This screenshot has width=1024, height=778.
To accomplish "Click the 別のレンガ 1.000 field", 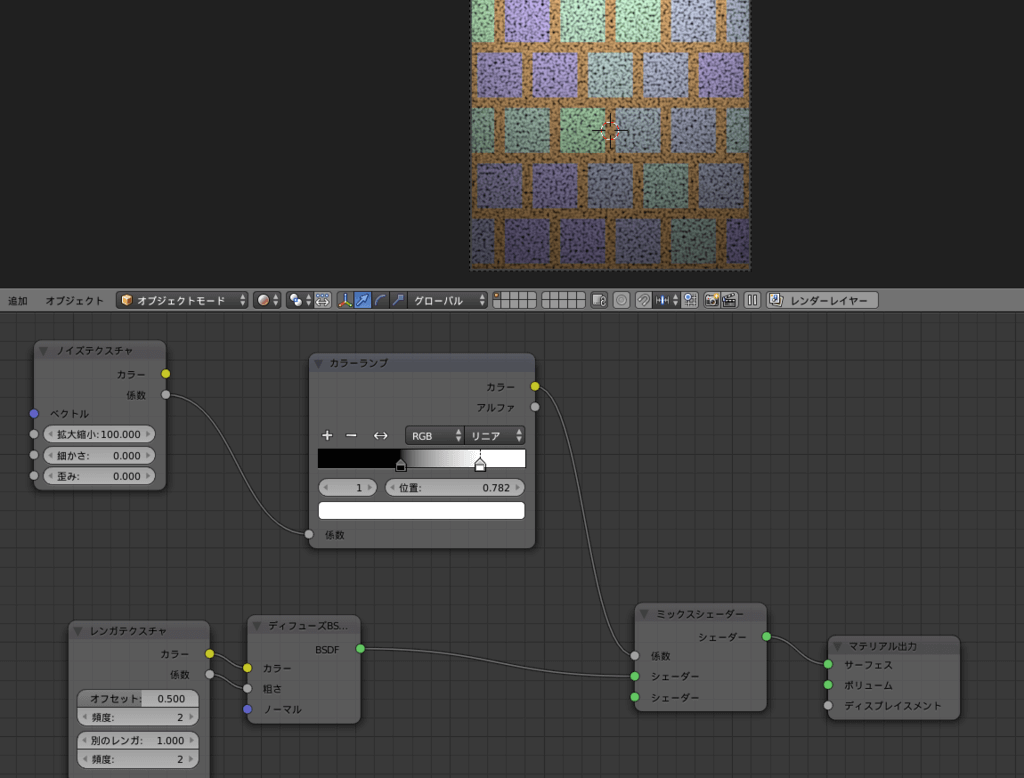I will 138,740.
